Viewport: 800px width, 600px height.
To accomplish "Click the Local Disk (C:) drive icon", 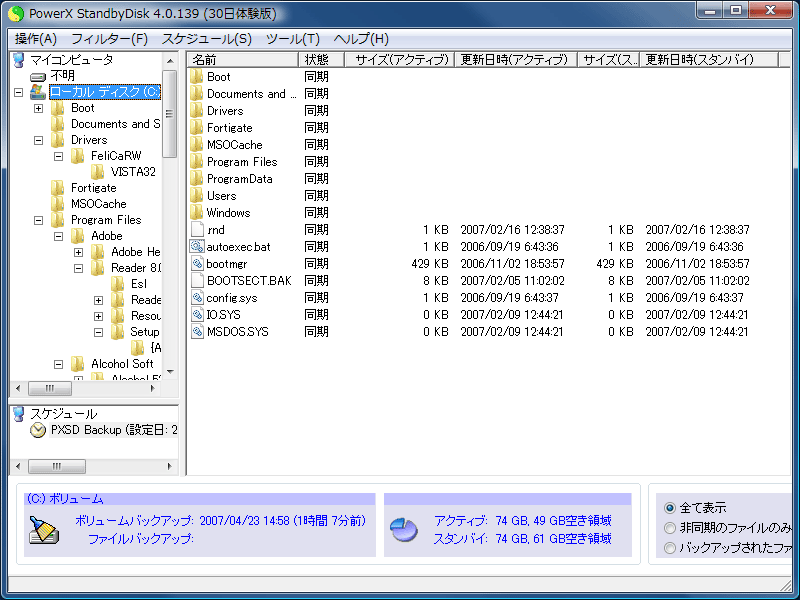I will click(x=38, y=92).
